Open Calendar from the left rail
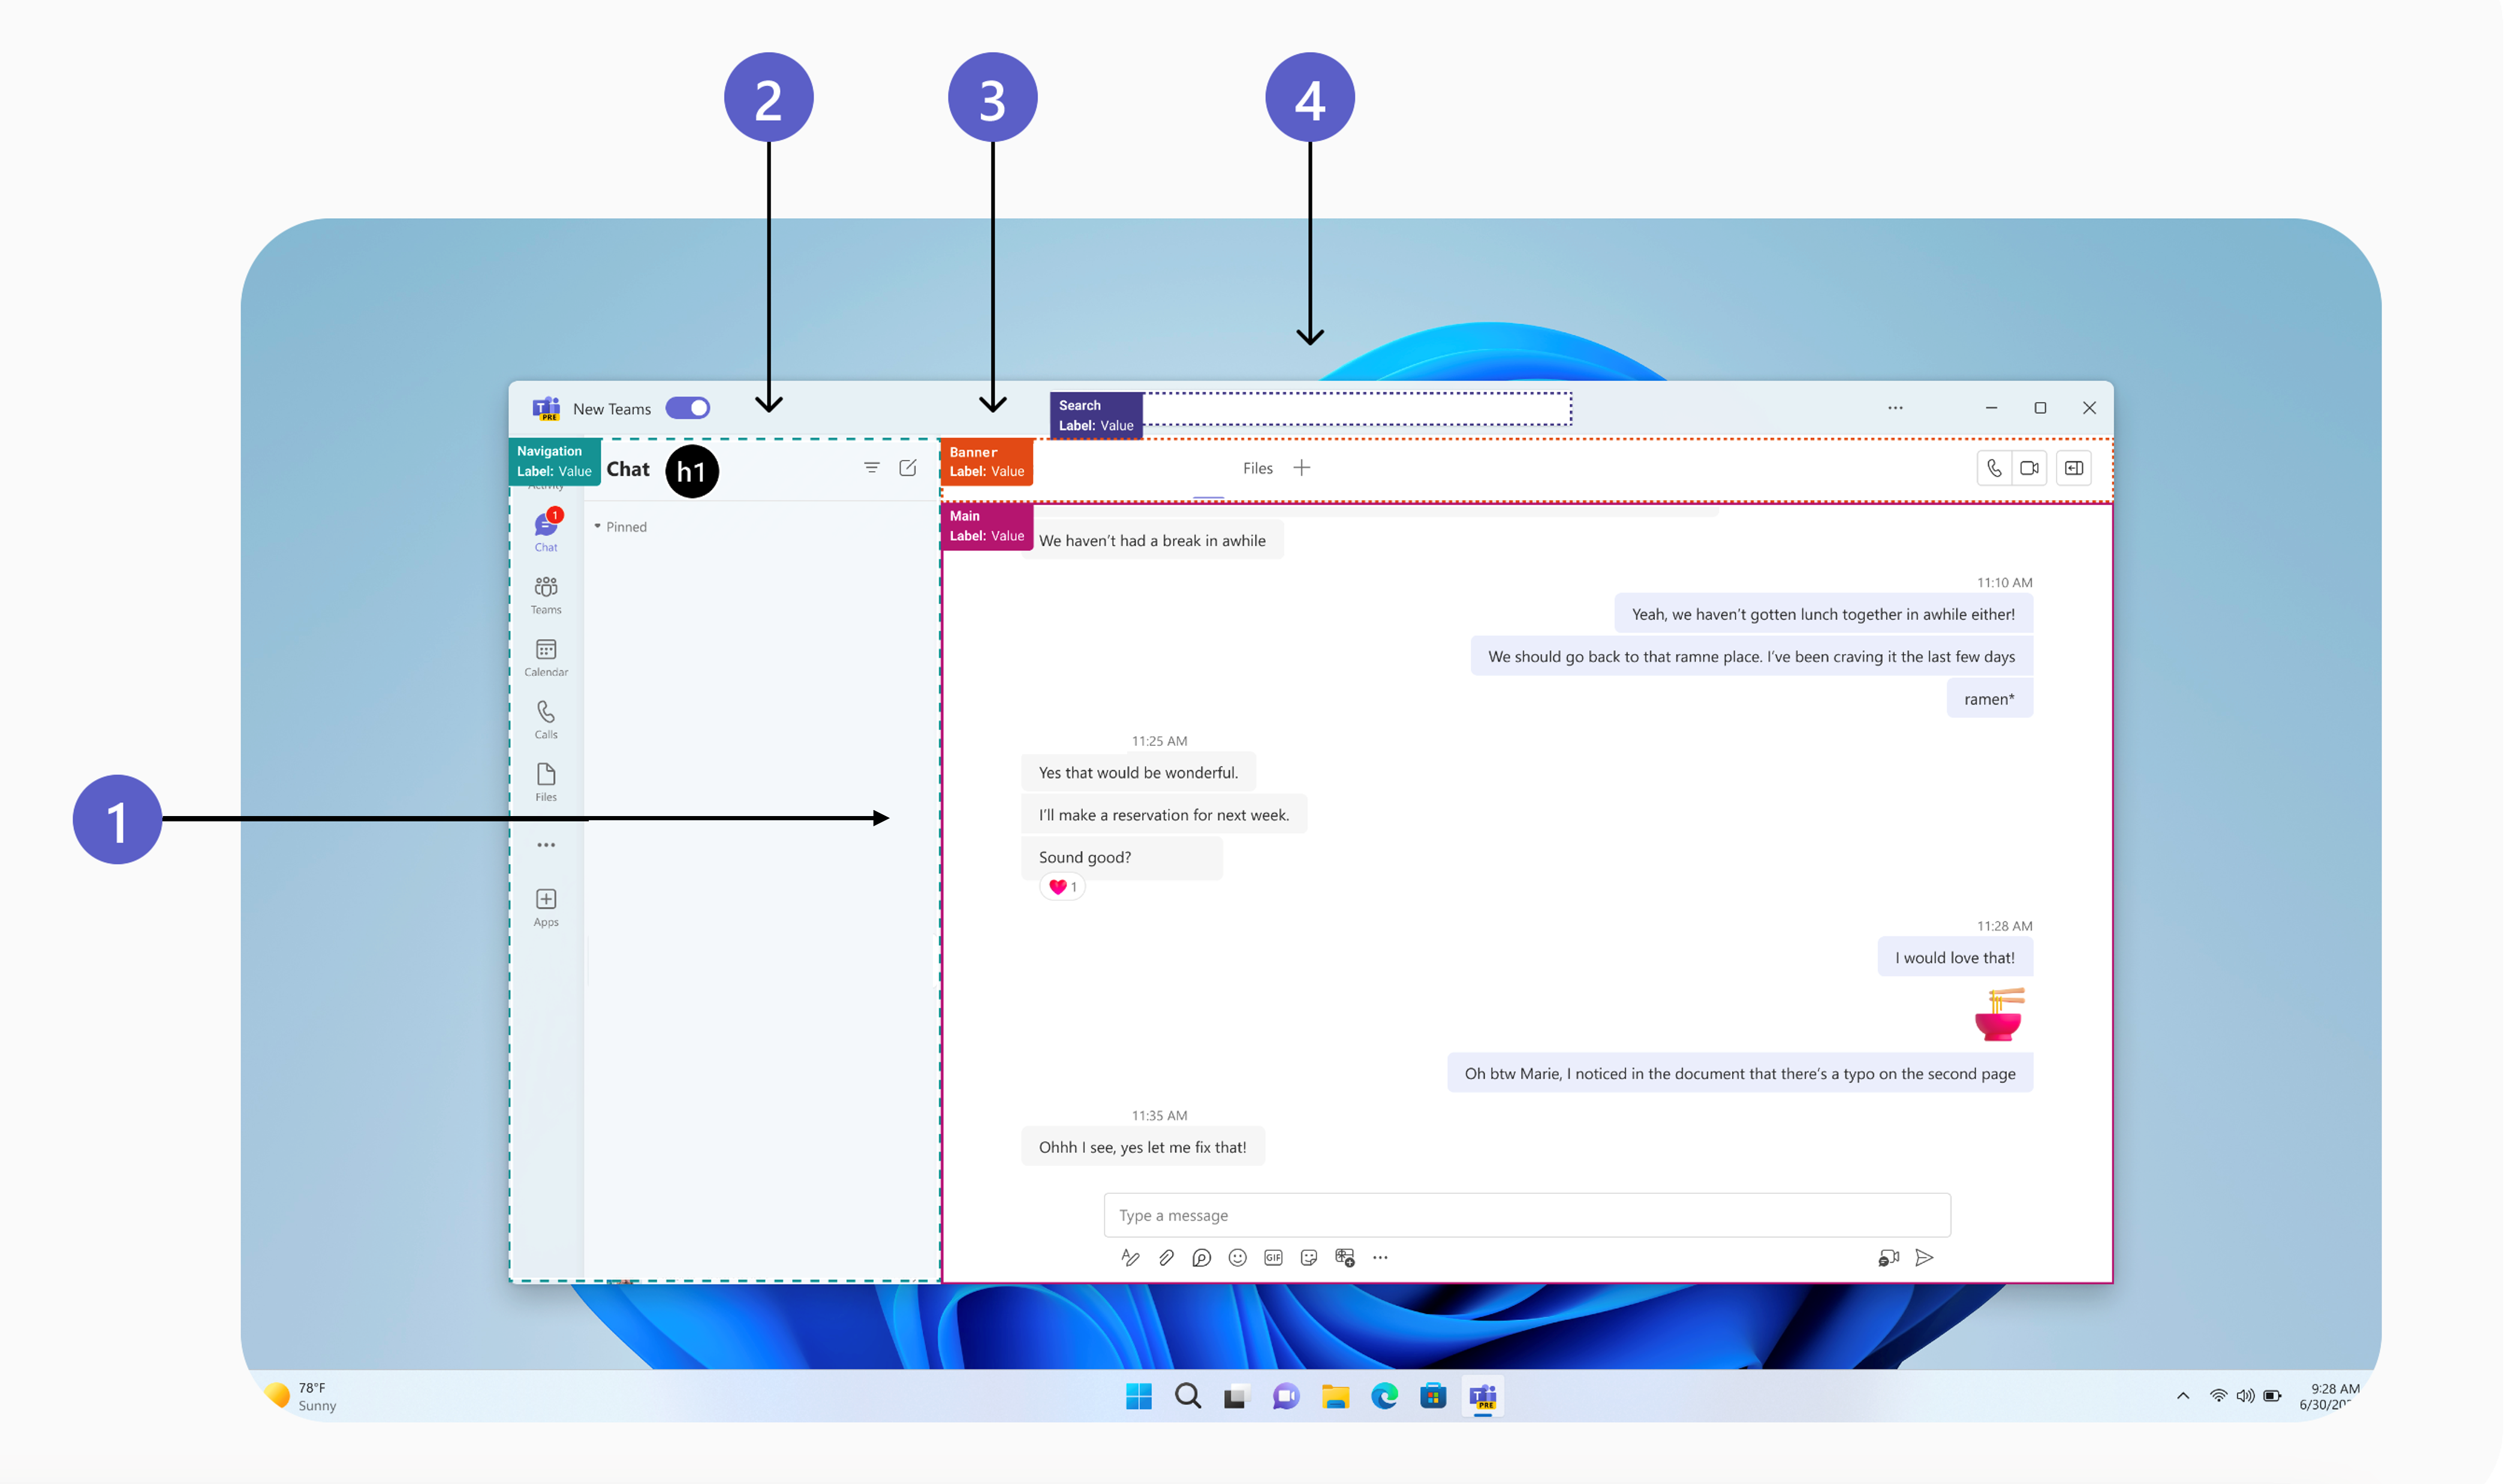The width and height of the screenshot is (2505, 1484). click(x=546, y=657)
